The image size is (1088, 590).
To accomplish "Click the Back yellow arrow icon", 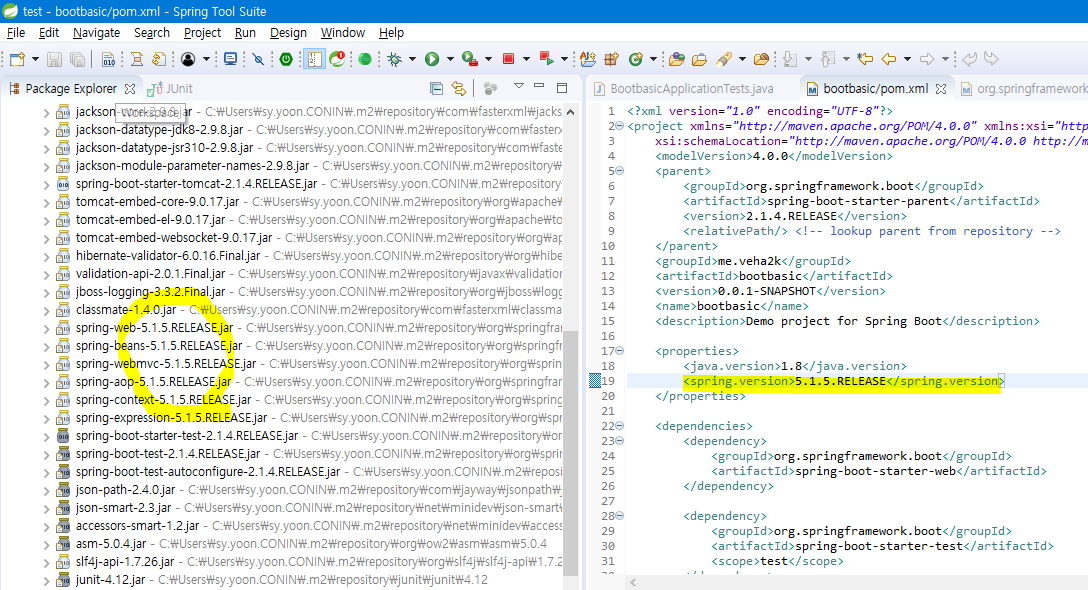I will [889, 59].
